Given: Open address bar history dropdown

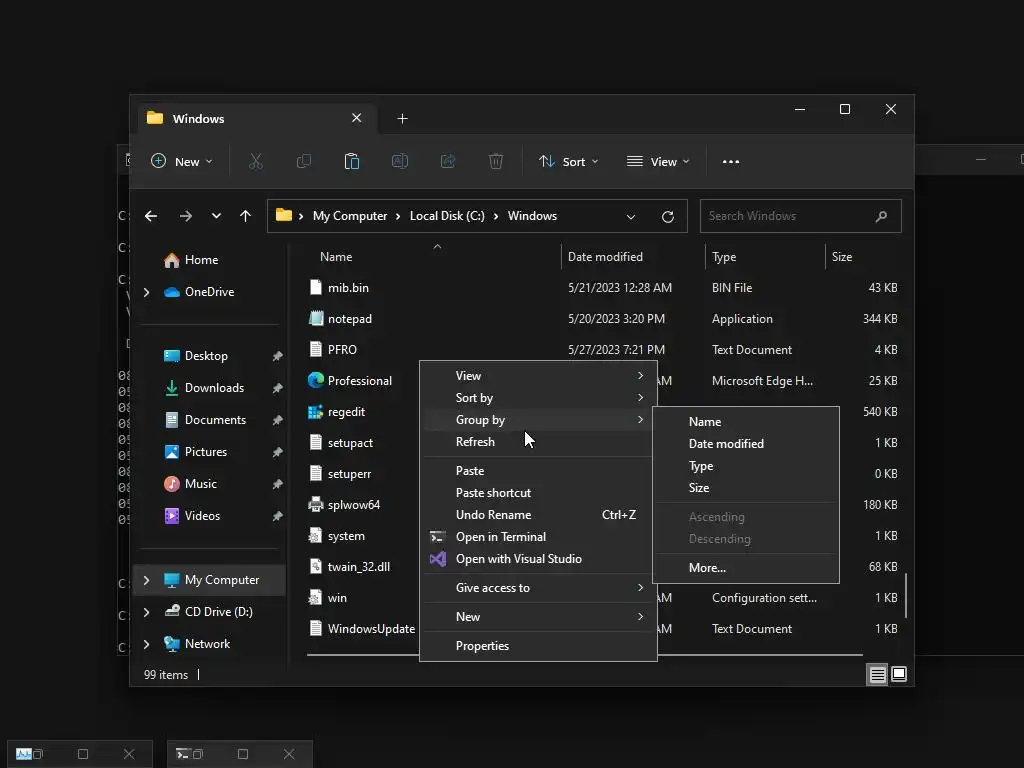Looking at the screenshot, I should click(x=631, y=217).
